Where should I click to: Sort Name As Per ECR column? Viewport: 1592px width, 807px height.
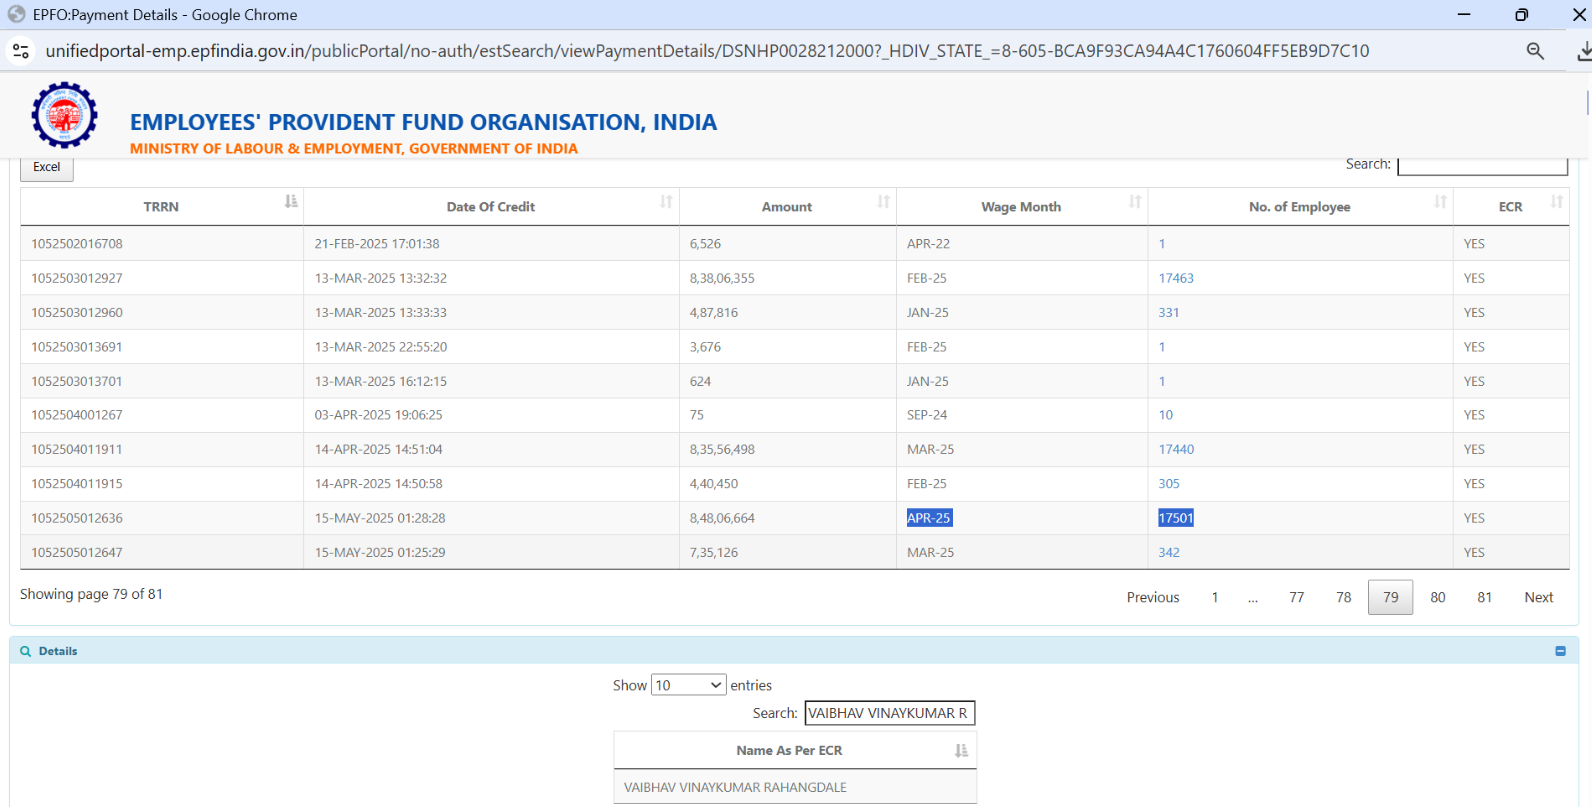(x=961, y=751)
